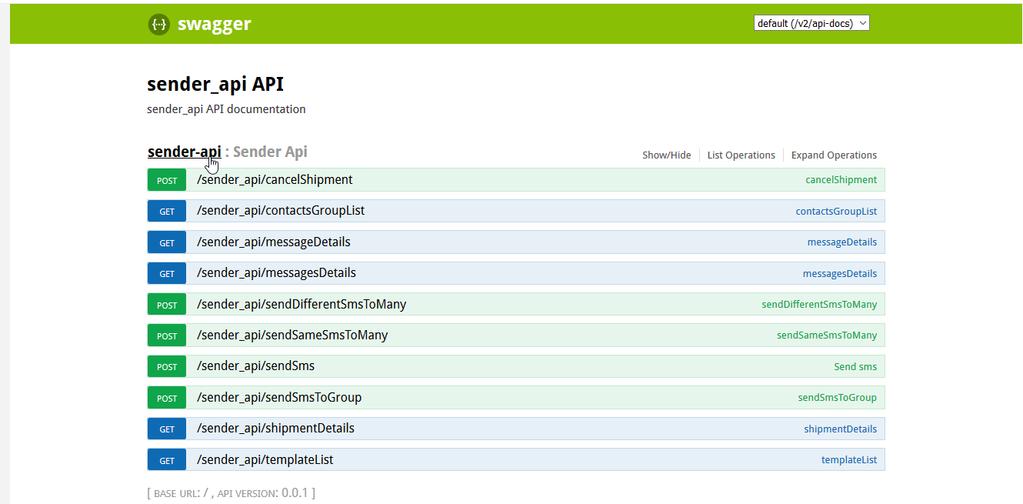
Task: Click the swagger logo icon
Action: [159, 24]
